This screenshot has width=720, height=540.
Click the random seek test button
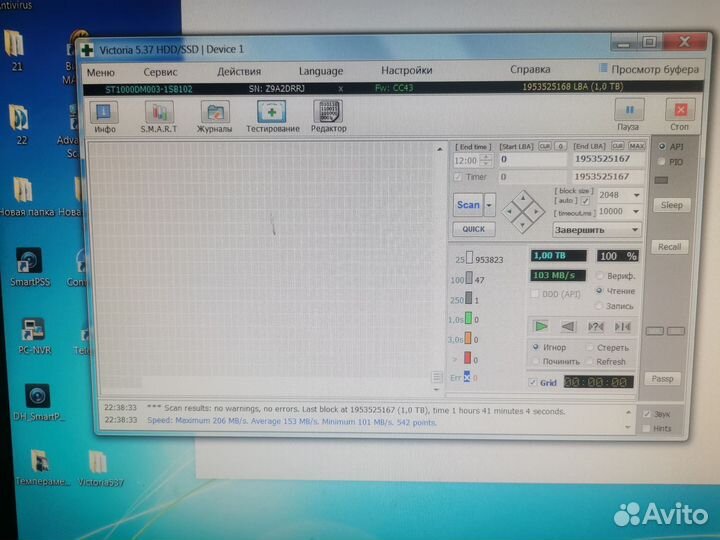(x=596, y=326)
